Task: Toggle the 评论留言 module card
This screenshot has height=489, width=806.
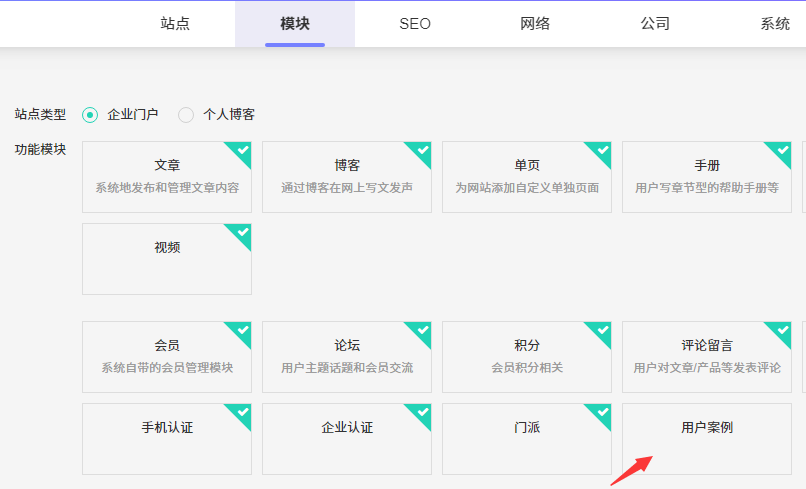Action: coord(707,357)
